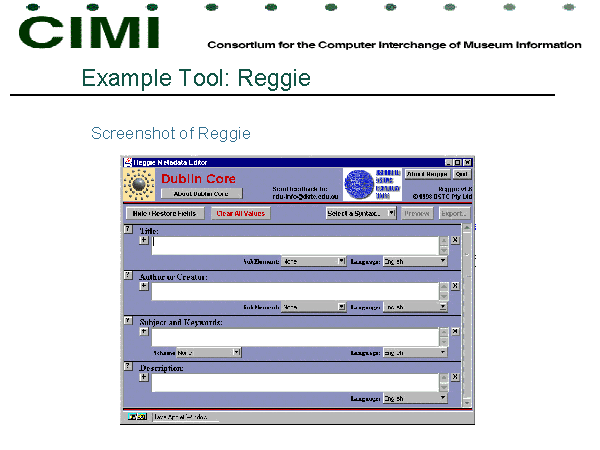
Task: Add another Author or Creator entry
Action: pyautogui.click(x=143, y=286)
